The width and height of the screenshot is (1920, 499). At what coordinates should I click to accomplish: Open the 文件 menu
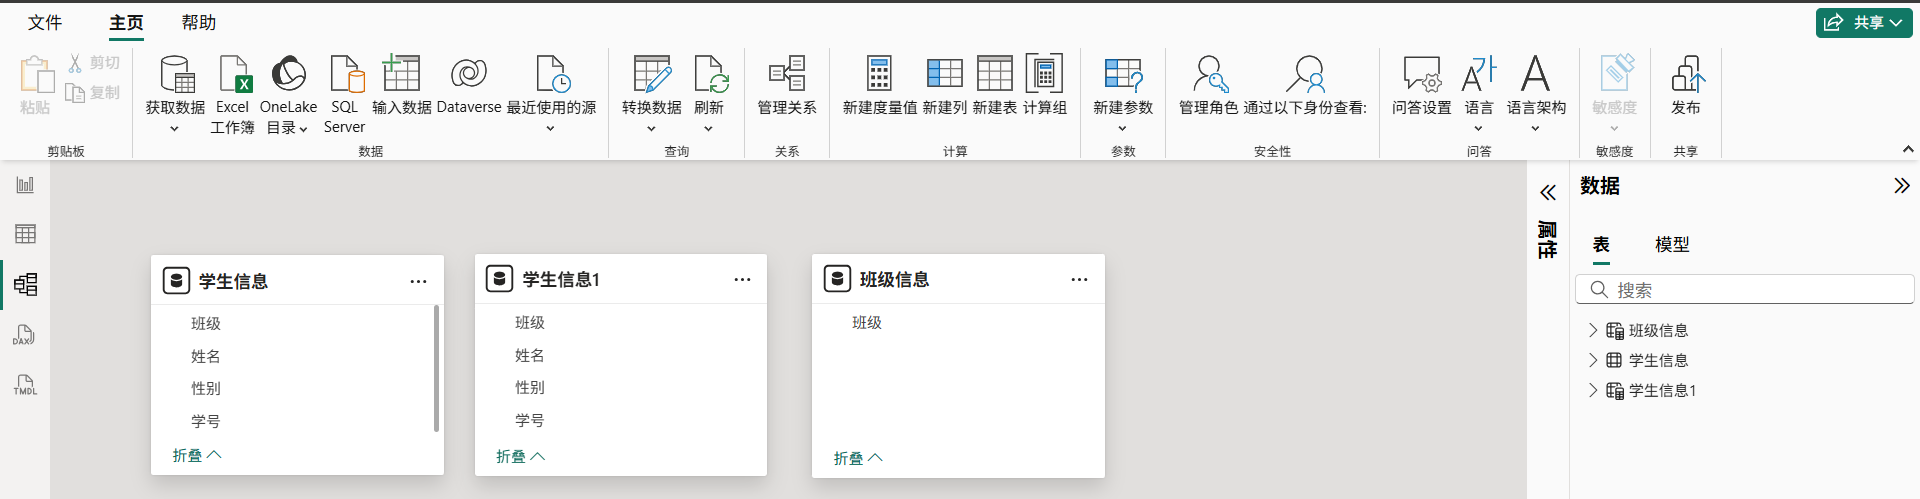[45, 22]
